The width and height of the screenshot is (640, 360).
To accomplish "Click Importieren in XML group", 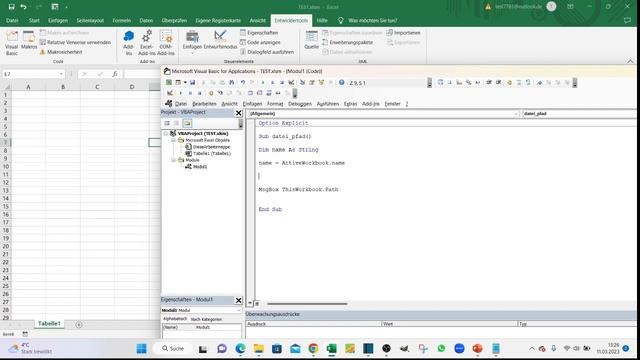I will 403,33.
